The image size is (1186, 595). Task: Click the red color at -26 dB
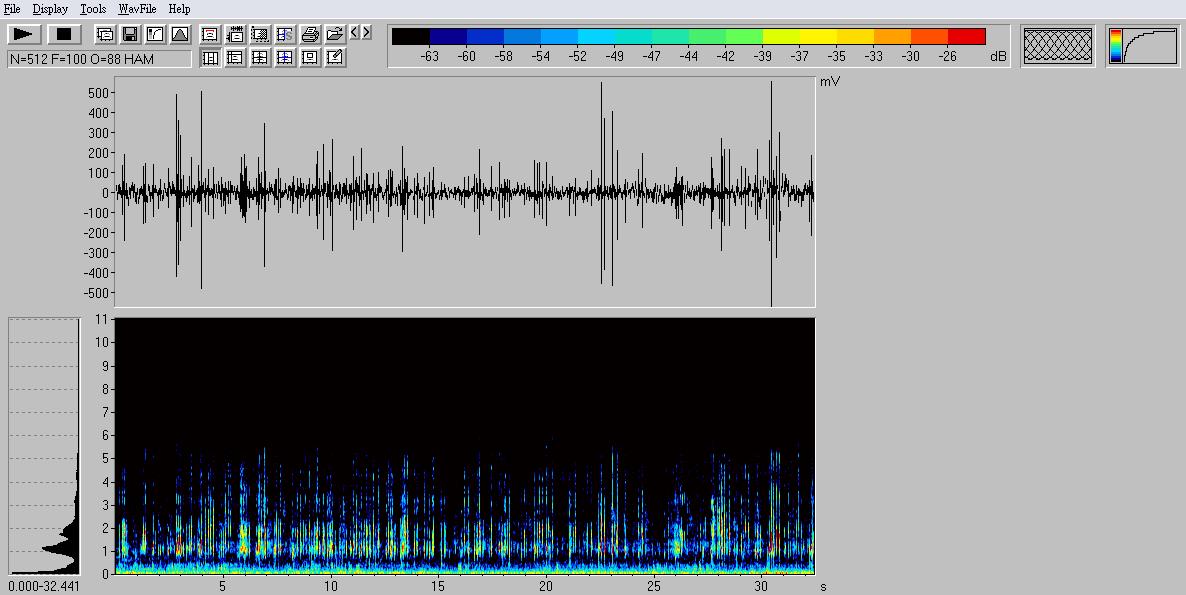(x=966, y=37)
